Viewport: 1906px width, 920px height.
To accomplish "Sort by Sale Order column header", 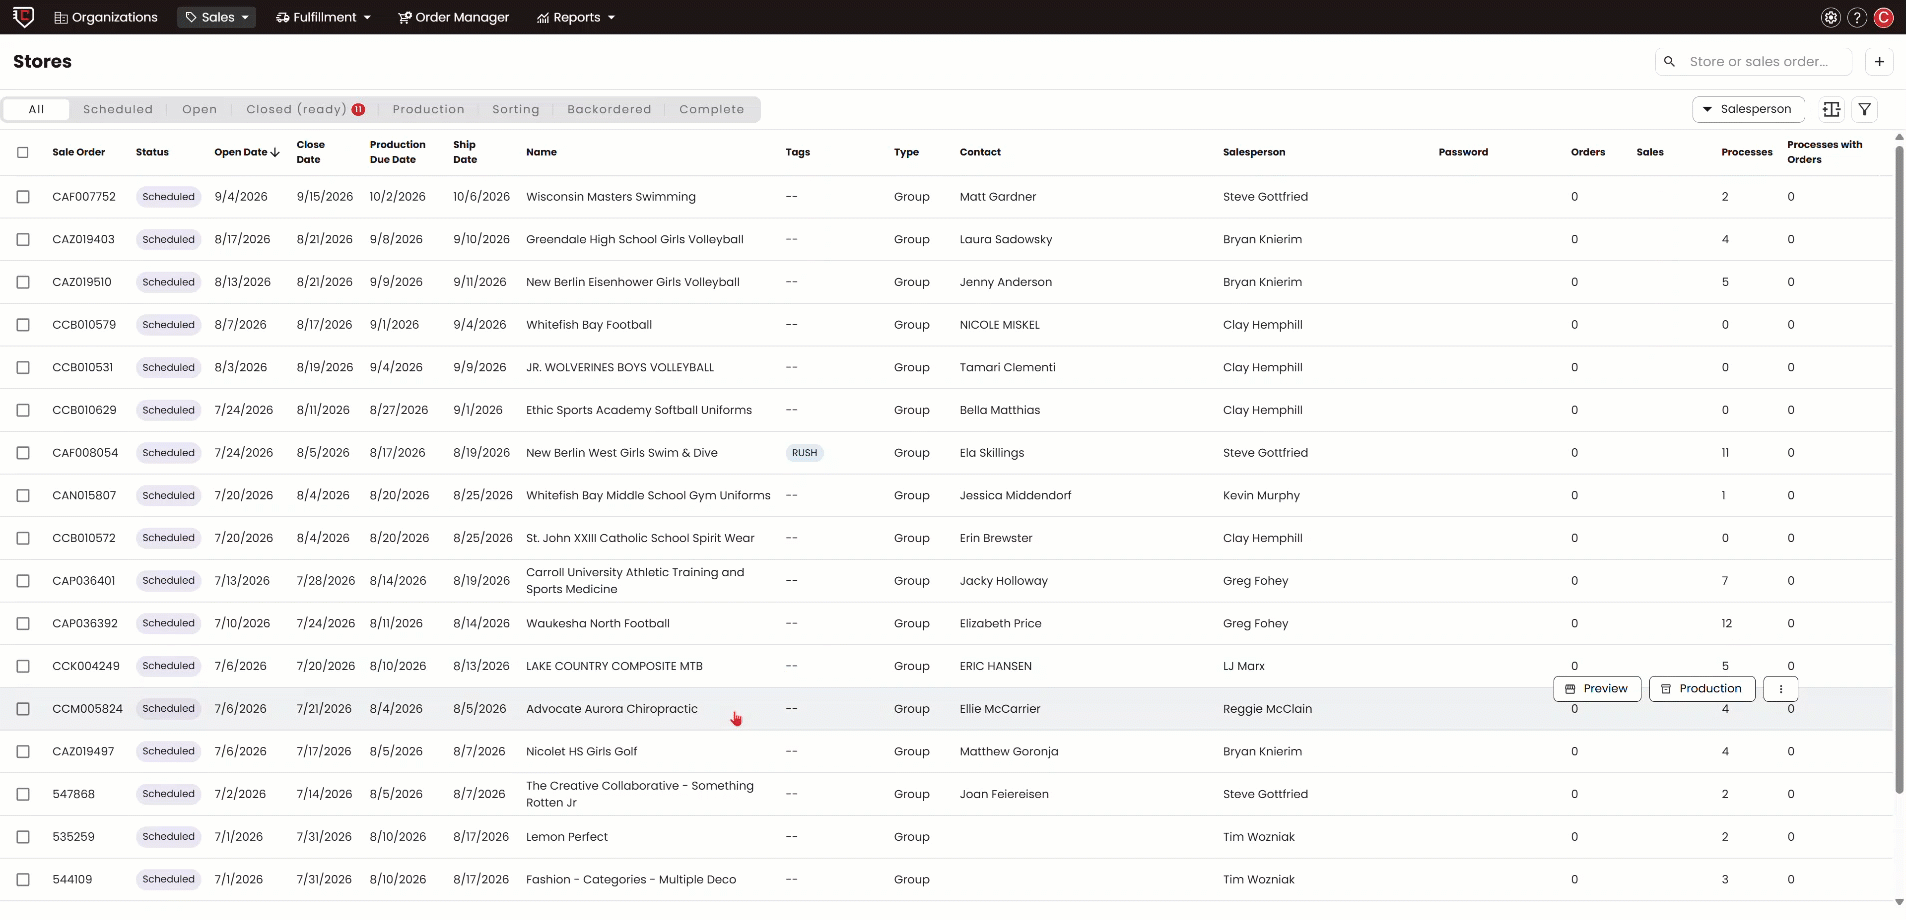I will point(78,152).
